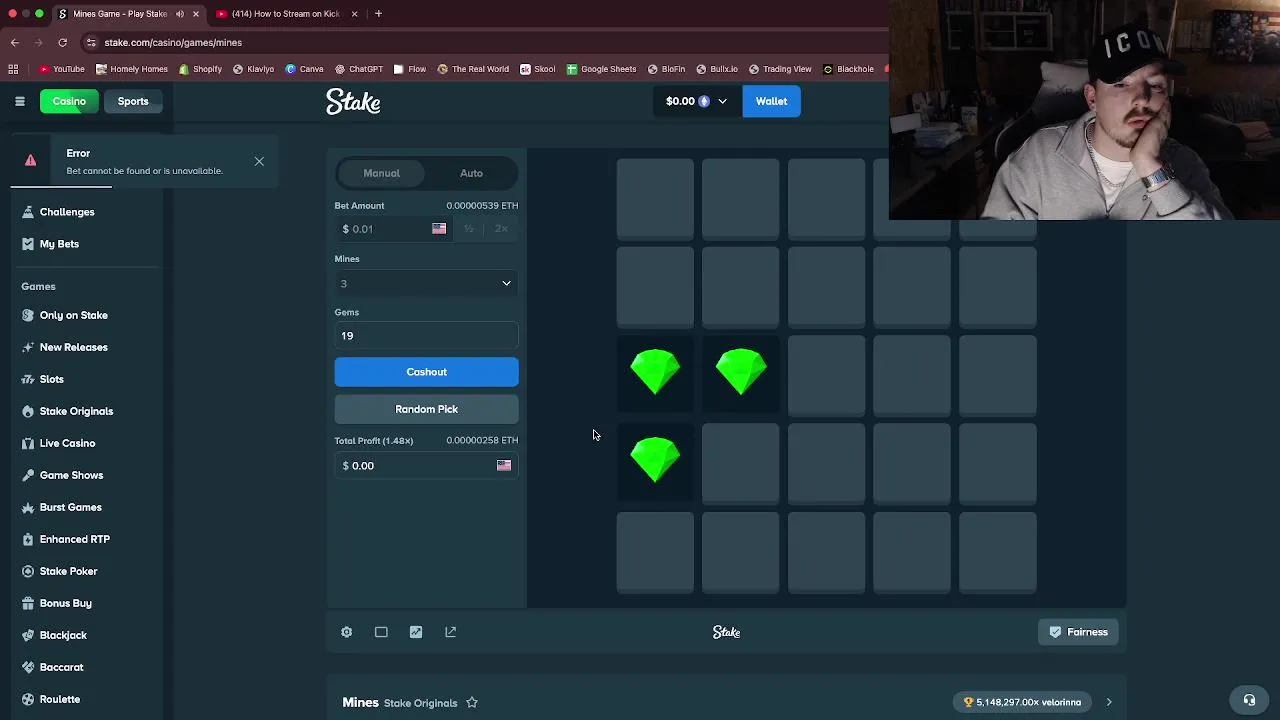Open the balance currency dropdown

[696, 101]
